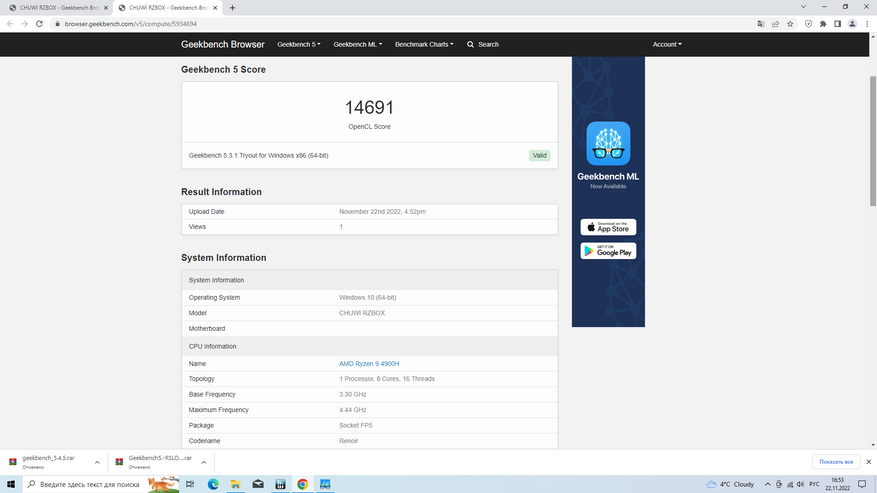This screenshot has width=877, height=493.
Task: Toggle the browser side panel icon
Action: (x=837, y=24)
